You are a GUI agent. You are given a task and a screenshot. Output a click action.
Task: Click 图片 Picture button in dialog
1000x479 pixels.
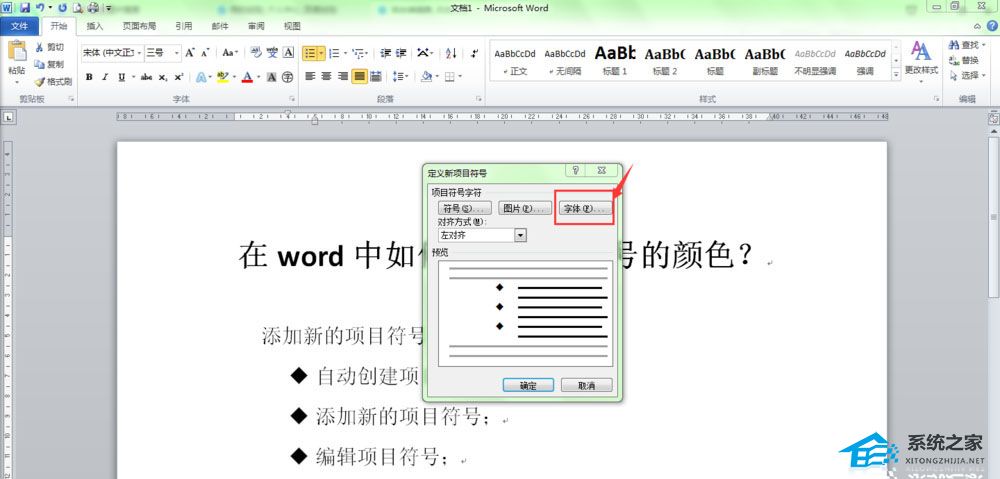[x=525, y=209]
